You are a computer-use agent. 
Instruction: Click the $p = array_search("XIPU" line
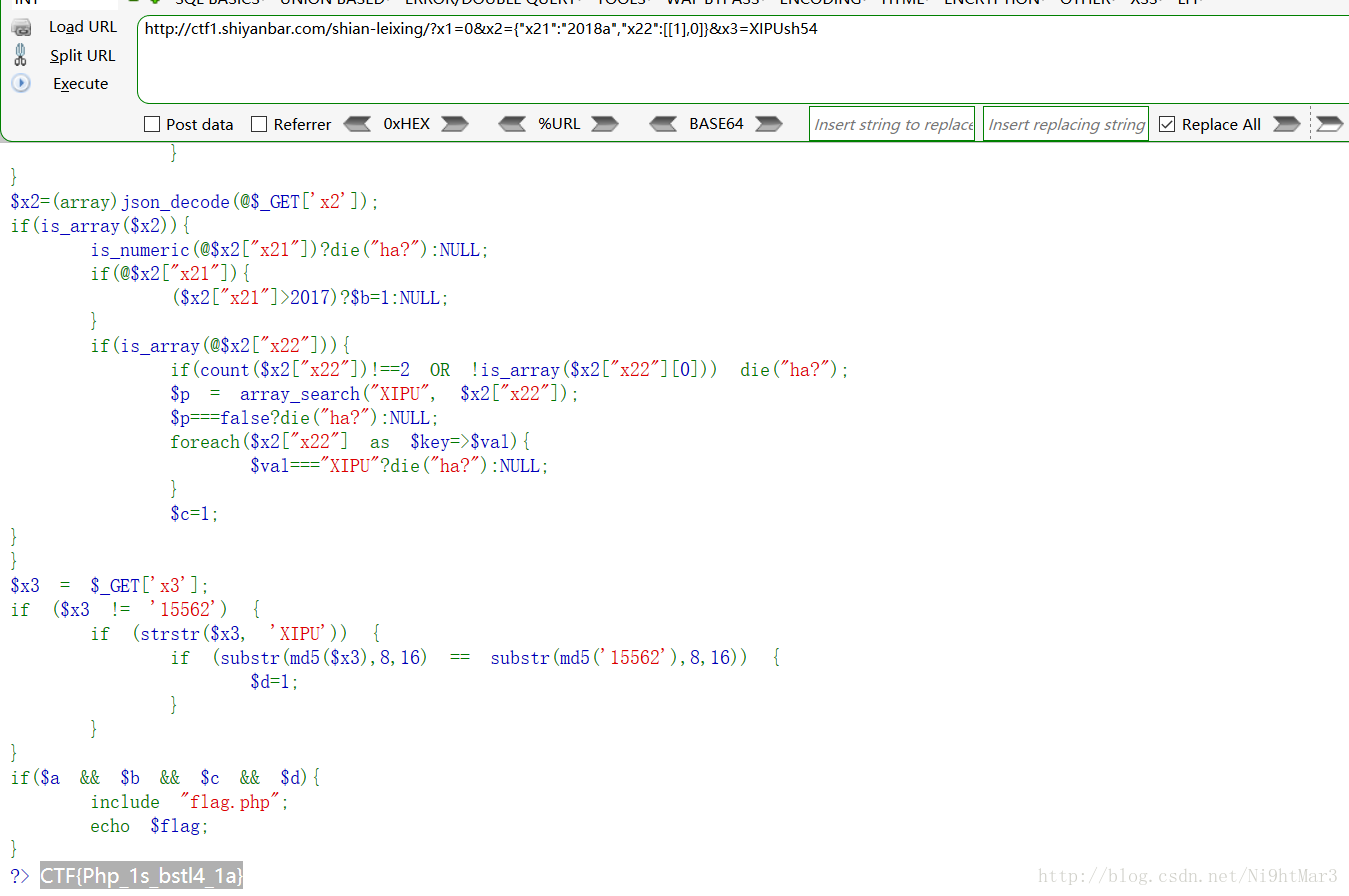pos(374,394)
